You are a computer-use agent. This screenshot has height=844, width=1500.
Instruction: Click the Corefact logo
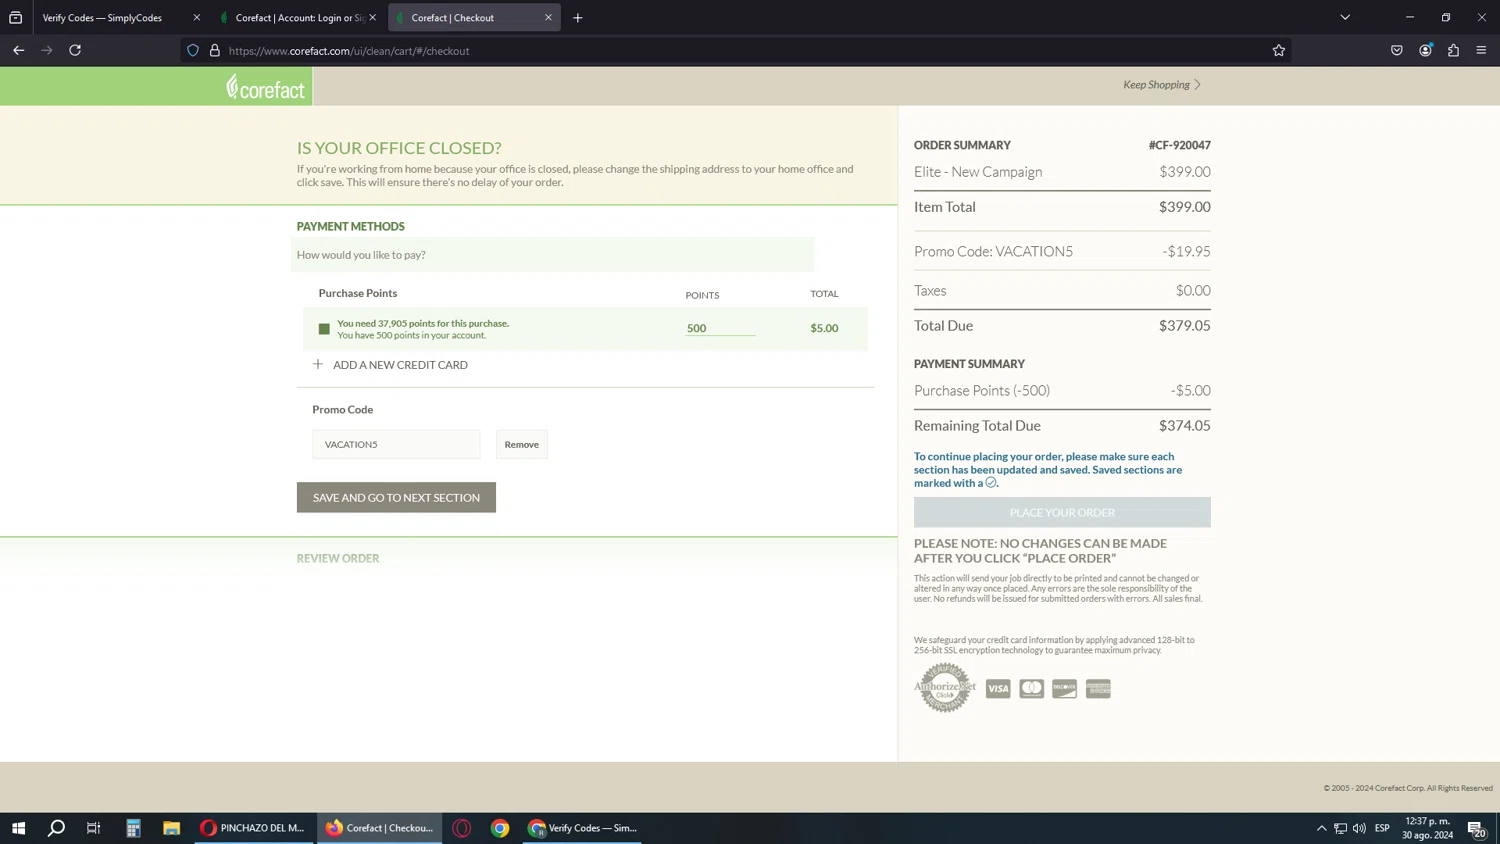pyautogui.click(x=265, y=87)
